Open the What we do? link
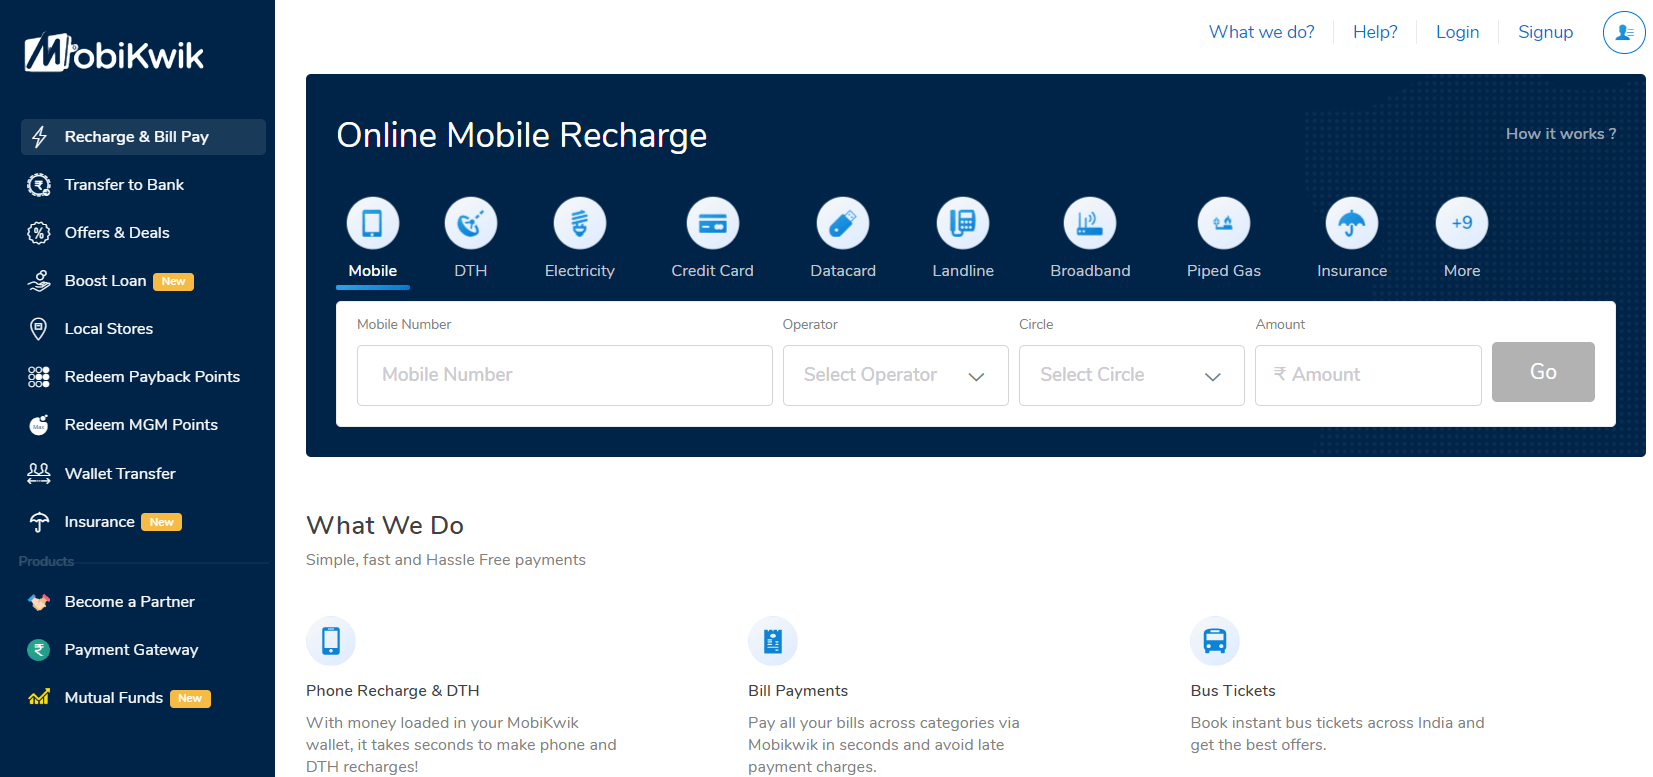This screenshot has width=1653, height=777. [x=1262, y=32]
